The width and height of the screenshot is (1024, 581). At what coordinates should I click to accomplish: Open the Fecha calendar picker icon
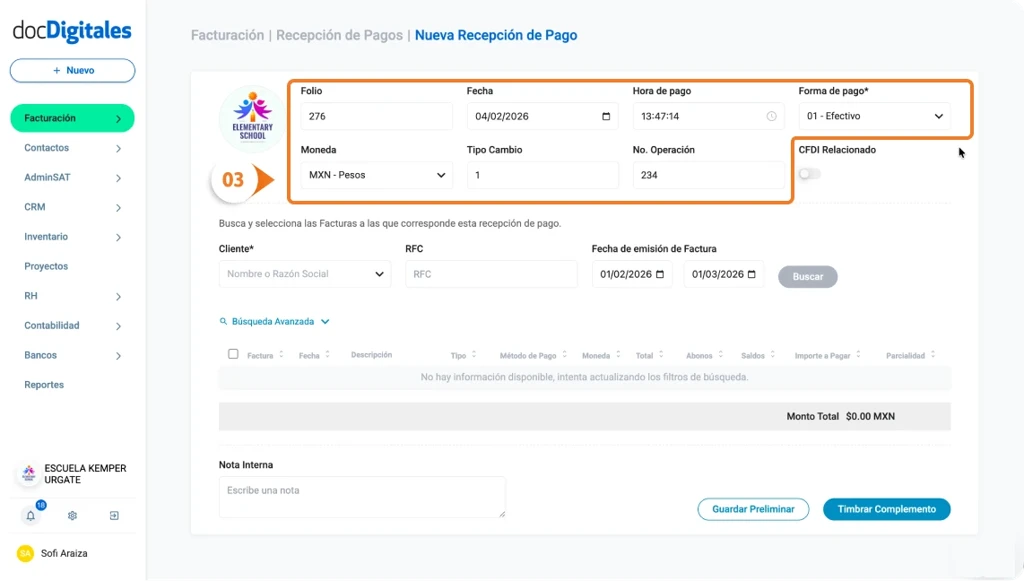[x=605, y=116]
